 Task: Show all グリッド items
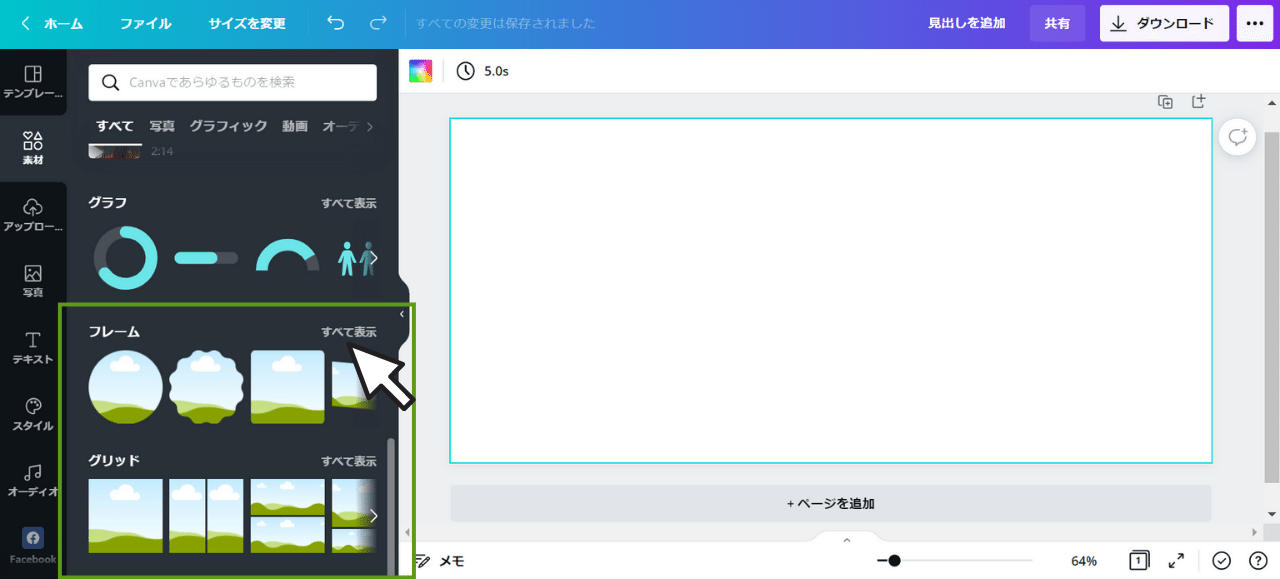click(349, 461)
